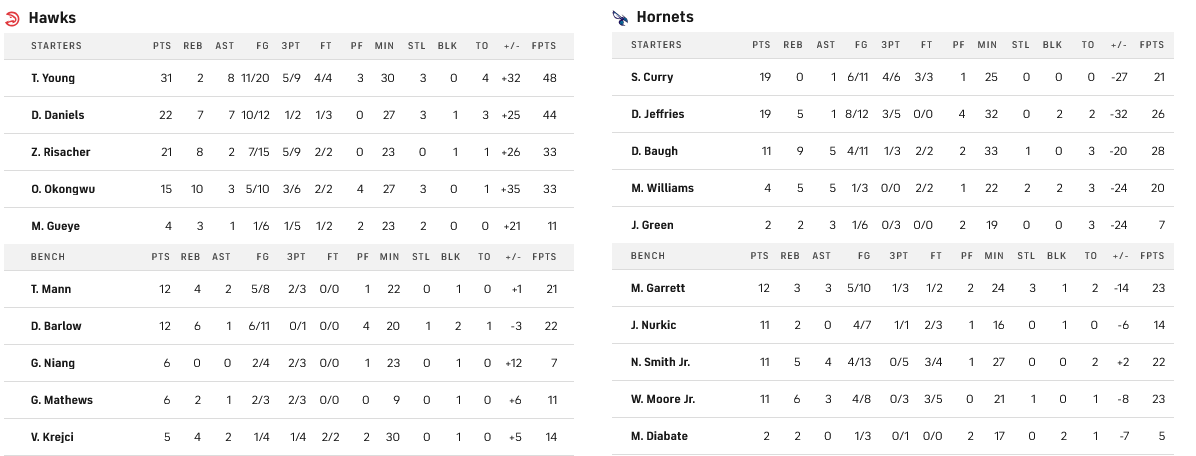Select T. Mann on Hawks bench

tap(51, 289)
